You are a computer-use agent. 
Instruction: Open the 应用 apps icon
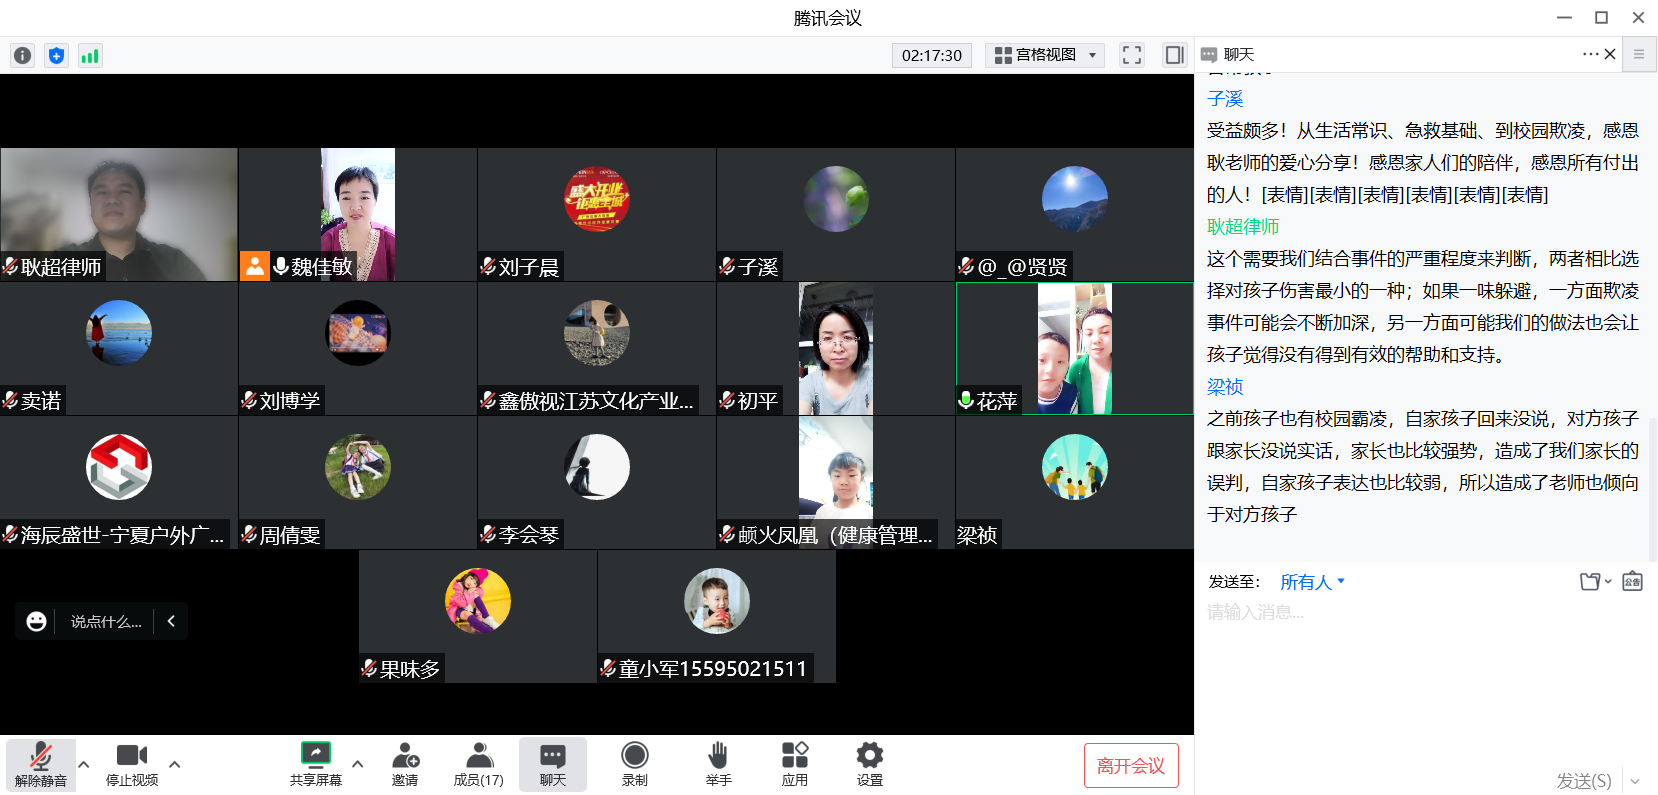tap(794, 764)
